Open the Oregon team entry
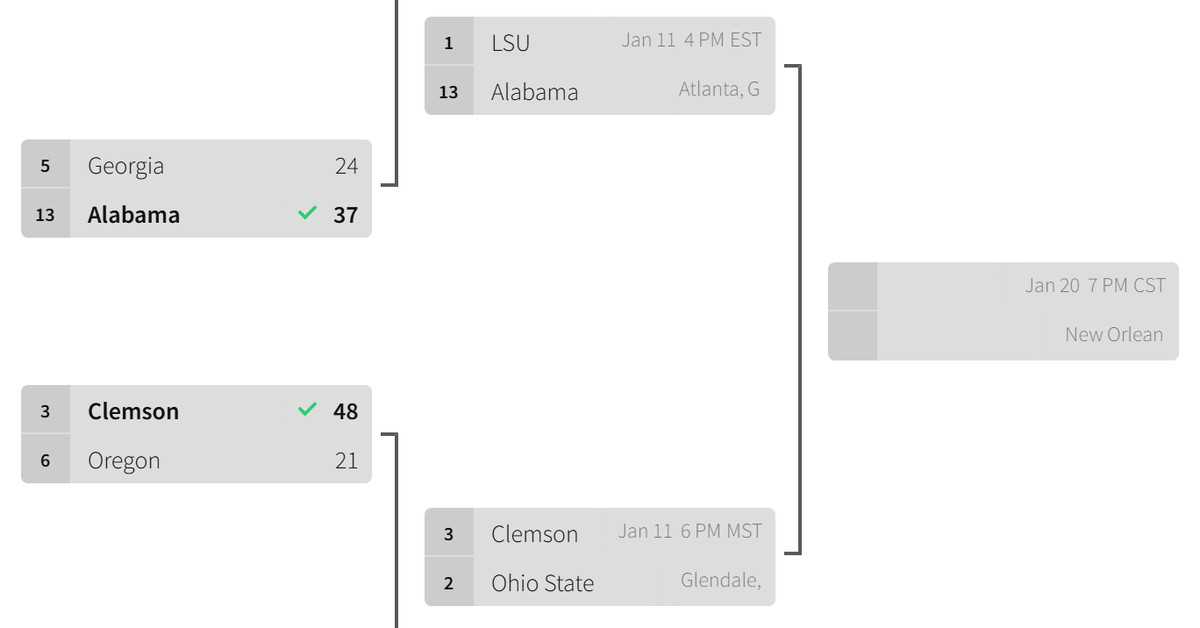Image resolution: width=1200 pixels, height=628 pixels. pos(124,461)
